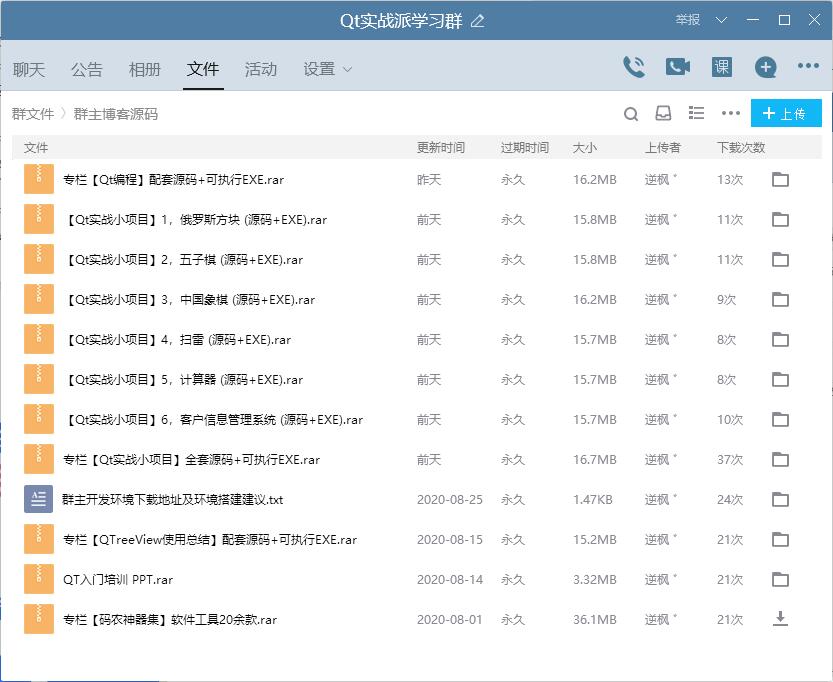Open folder for 俄罗斯方块 file

tap(780, 219)
